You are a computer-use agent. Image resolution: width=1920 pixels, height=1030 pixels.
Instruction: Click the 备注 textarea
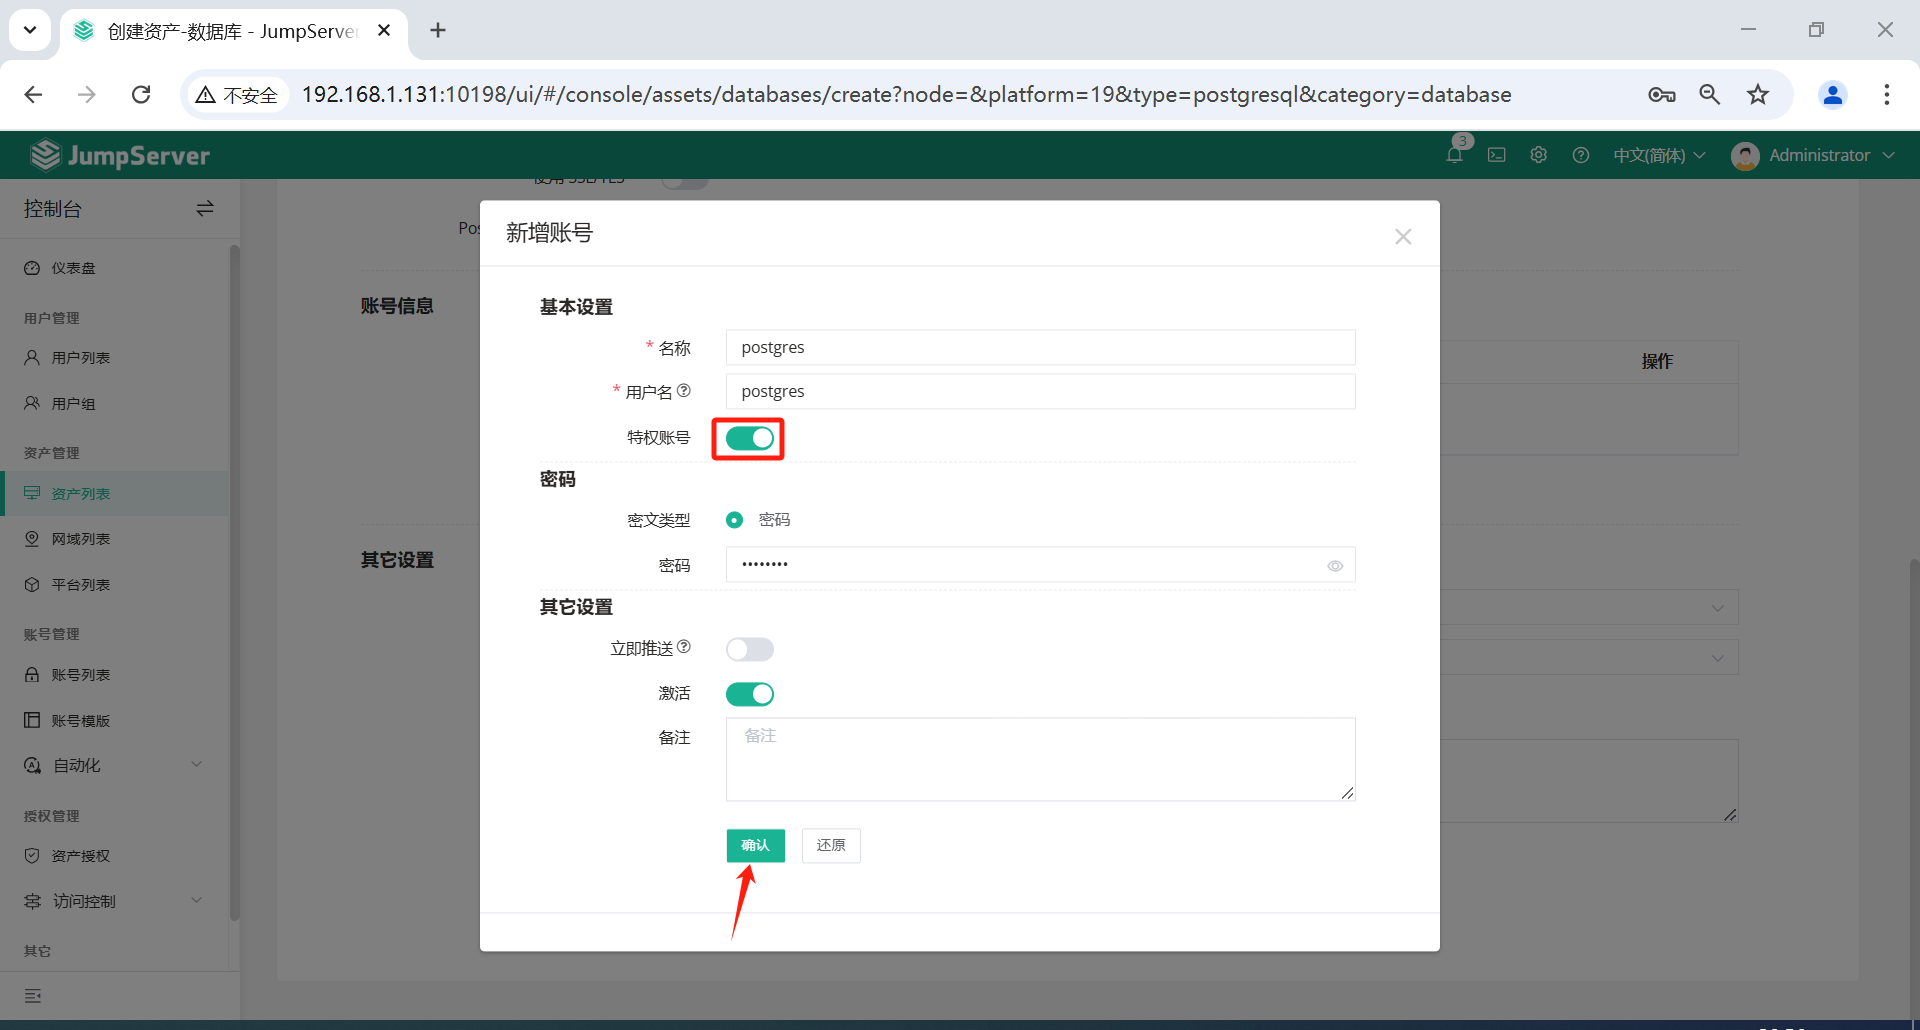tap(1041, 759)
